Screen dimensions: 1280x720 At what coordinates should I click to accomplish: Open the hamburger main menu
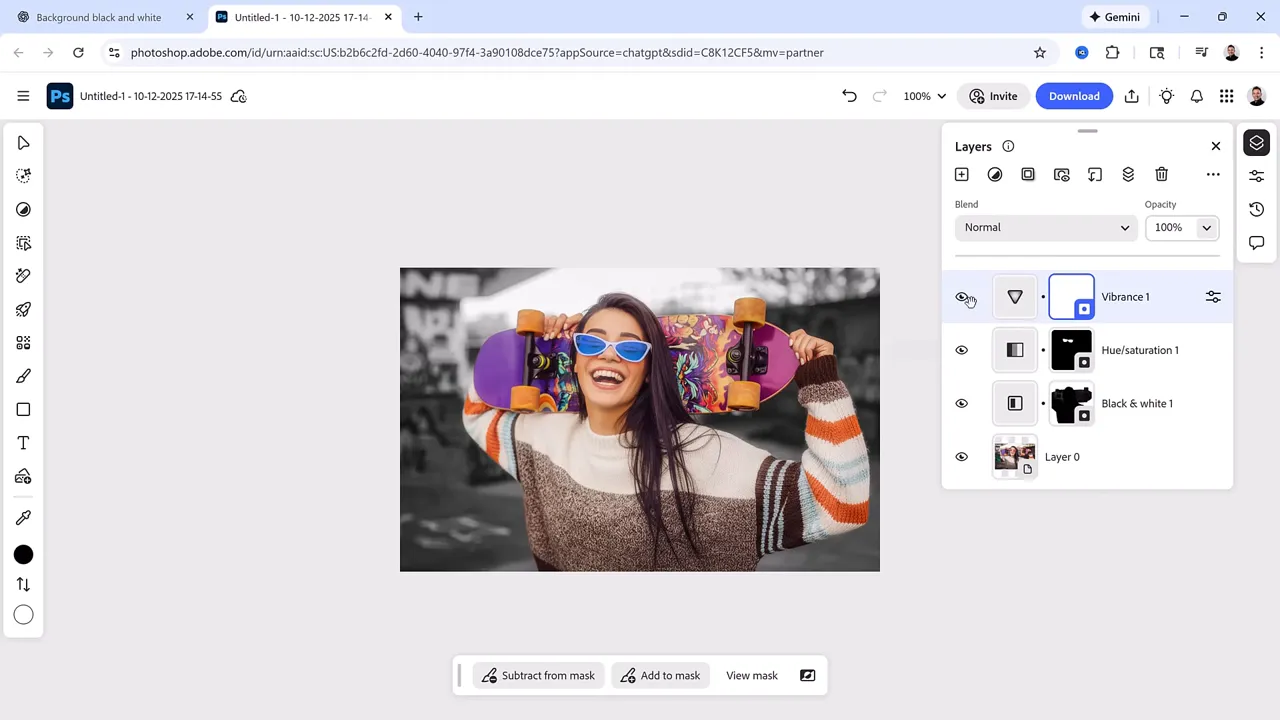click(23, 96)
